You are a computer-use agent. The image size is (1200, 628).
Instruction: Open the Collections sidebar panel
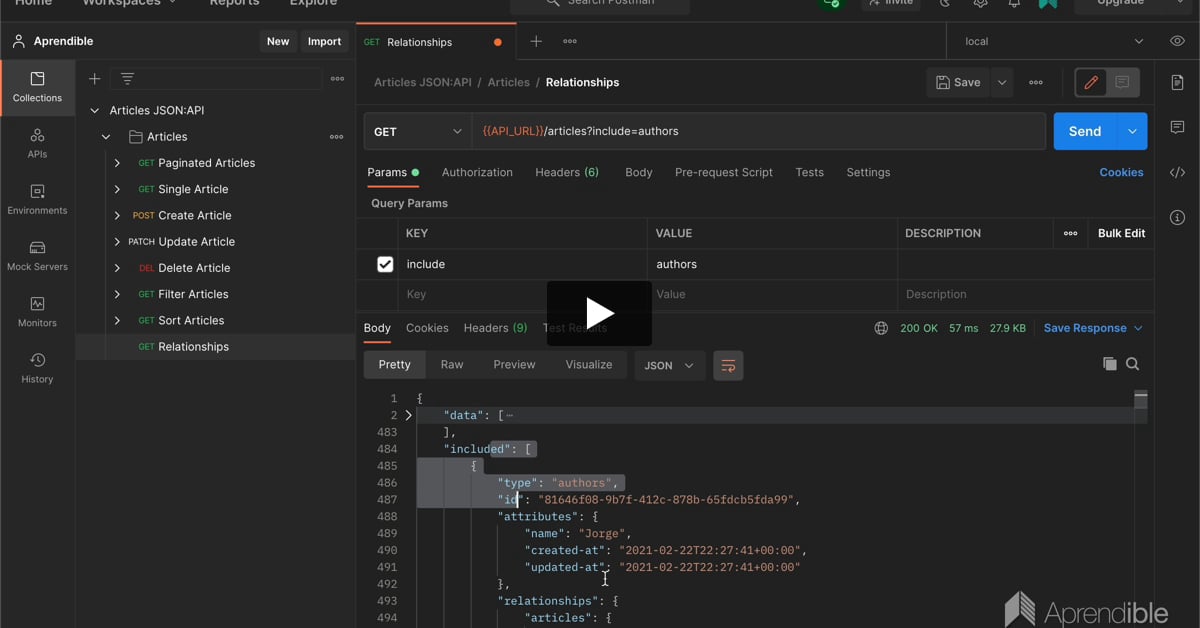pos(37,87)
